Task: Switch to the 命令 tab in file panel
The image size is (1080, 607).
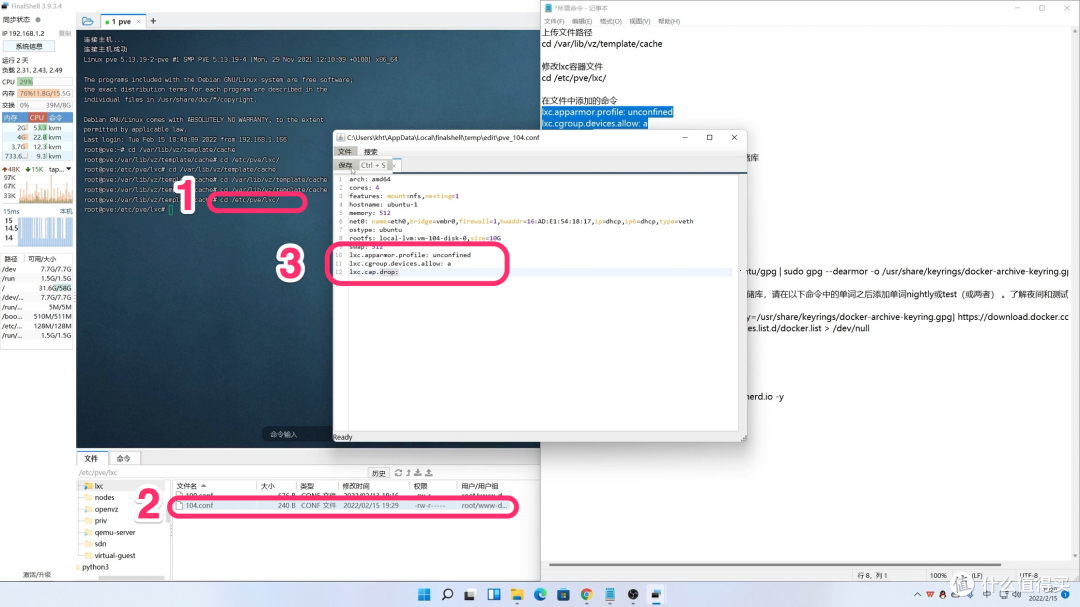Action: 125,458
